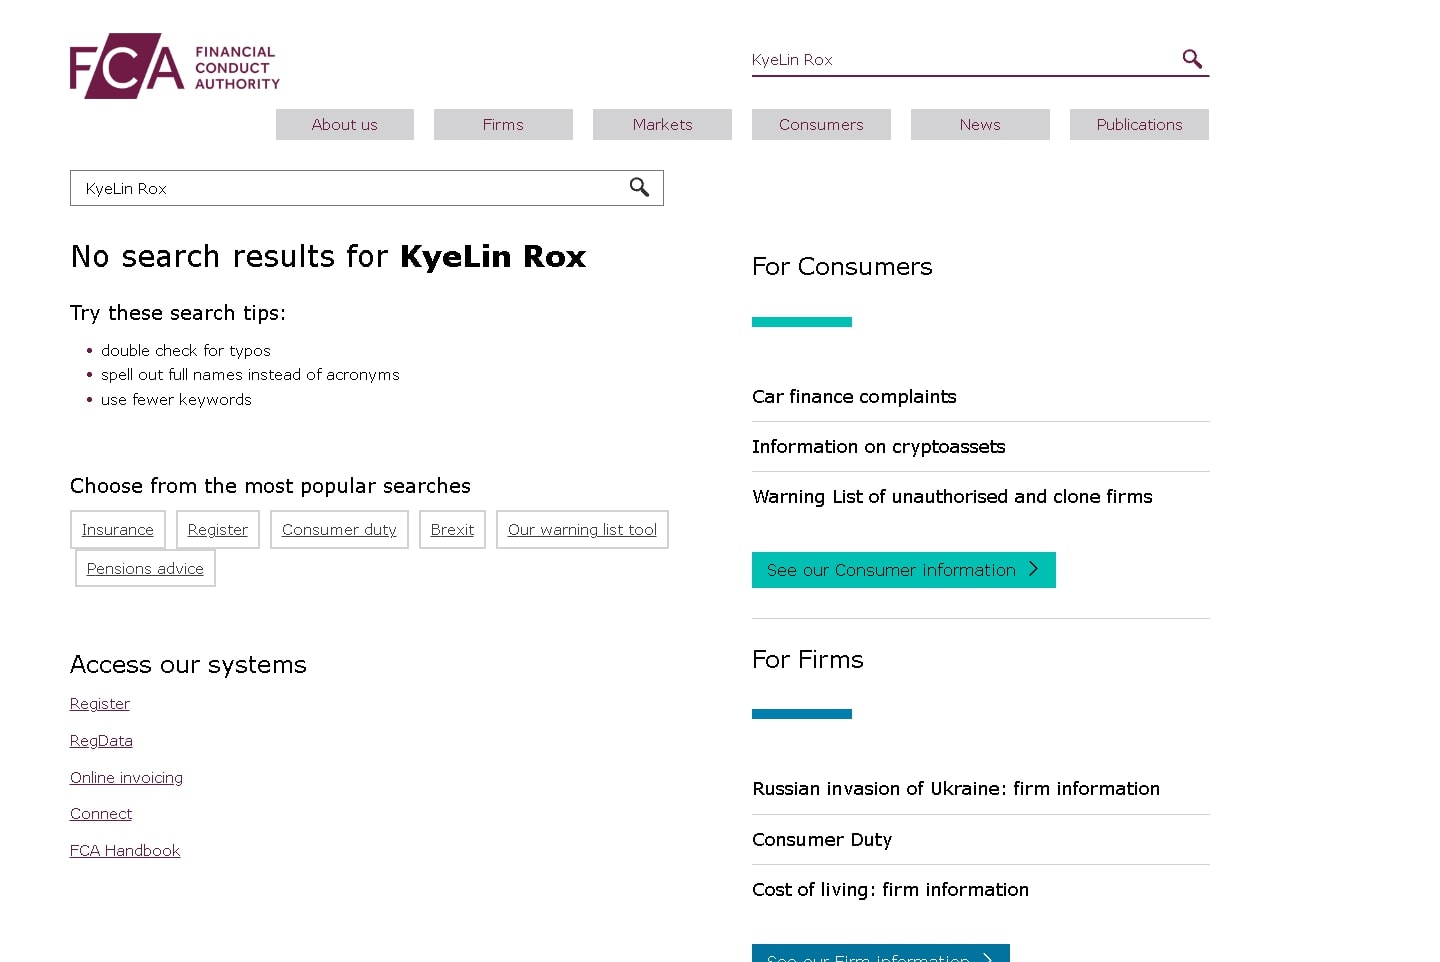Click the 'double check for typos' tip
The image size is (1440, 962).
point(186,351)
